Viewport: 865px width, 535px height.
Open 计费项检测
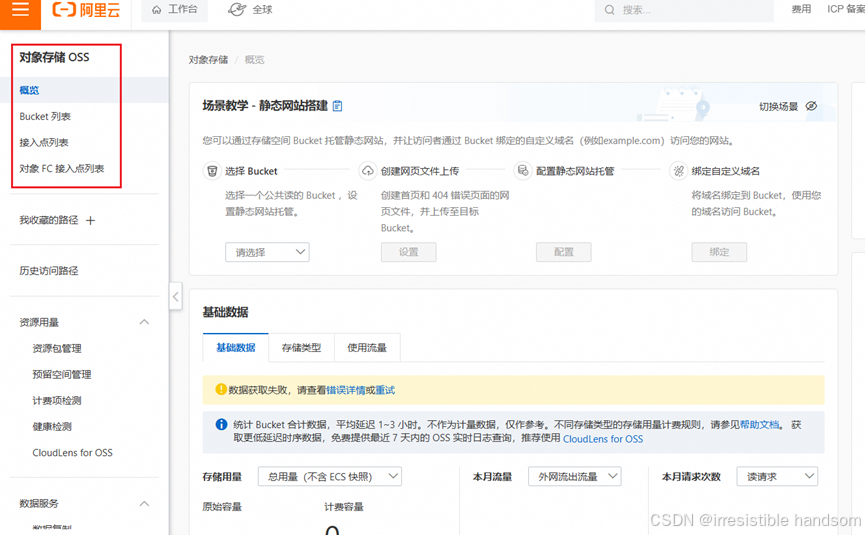click(57, 400)
